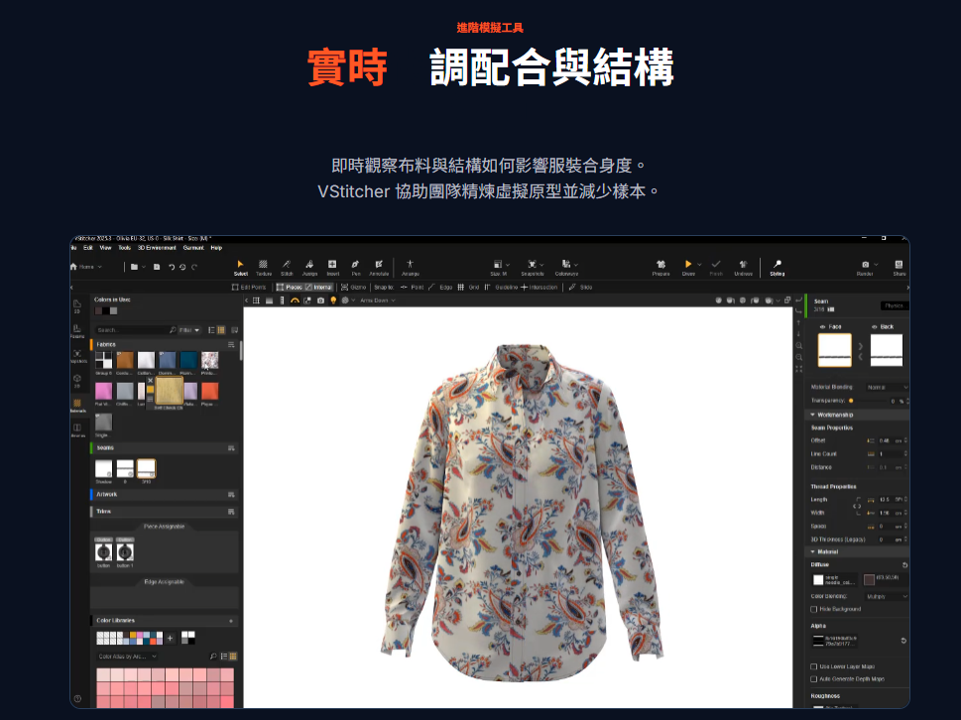
Task: Activate the Select arrow tool
Action: 240,267
